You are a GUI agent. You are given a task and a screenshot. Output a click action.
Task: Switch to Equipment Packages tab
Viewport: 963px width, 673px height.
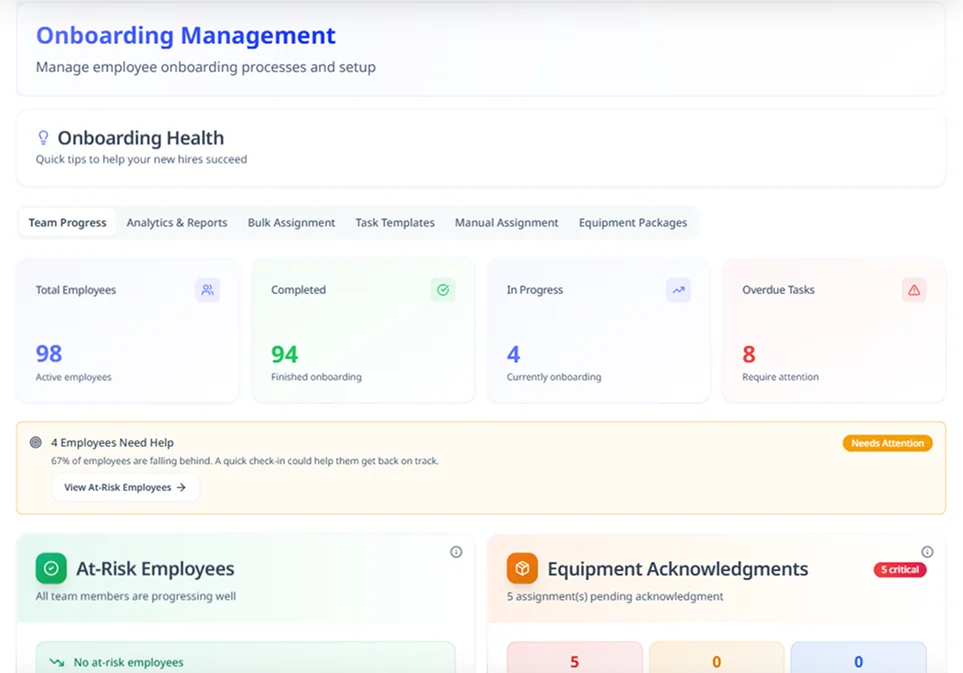pos(633,223)
